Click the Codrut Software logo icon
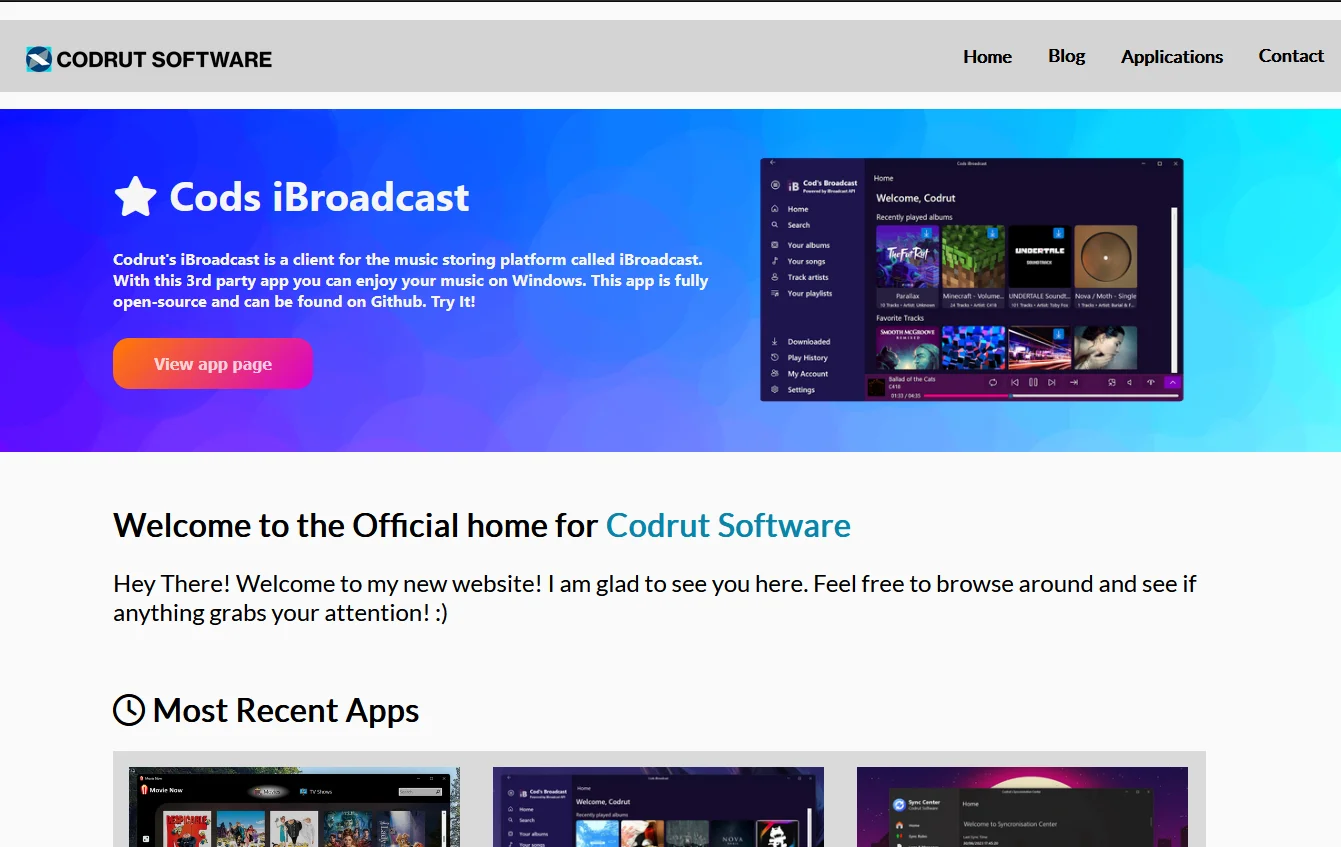1341x847 pixels. pos(39,59)
